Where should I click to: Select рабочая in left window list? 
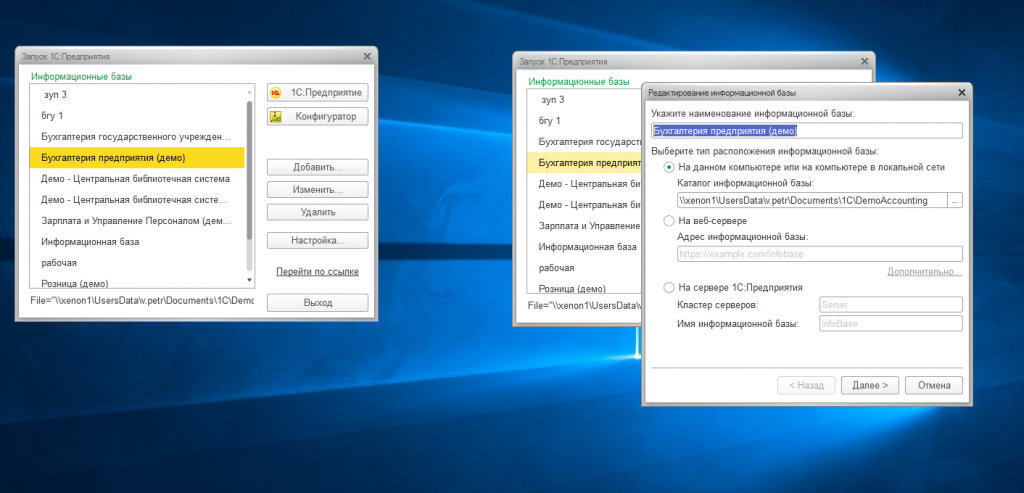pyautogui.click(x=137, y=262)
